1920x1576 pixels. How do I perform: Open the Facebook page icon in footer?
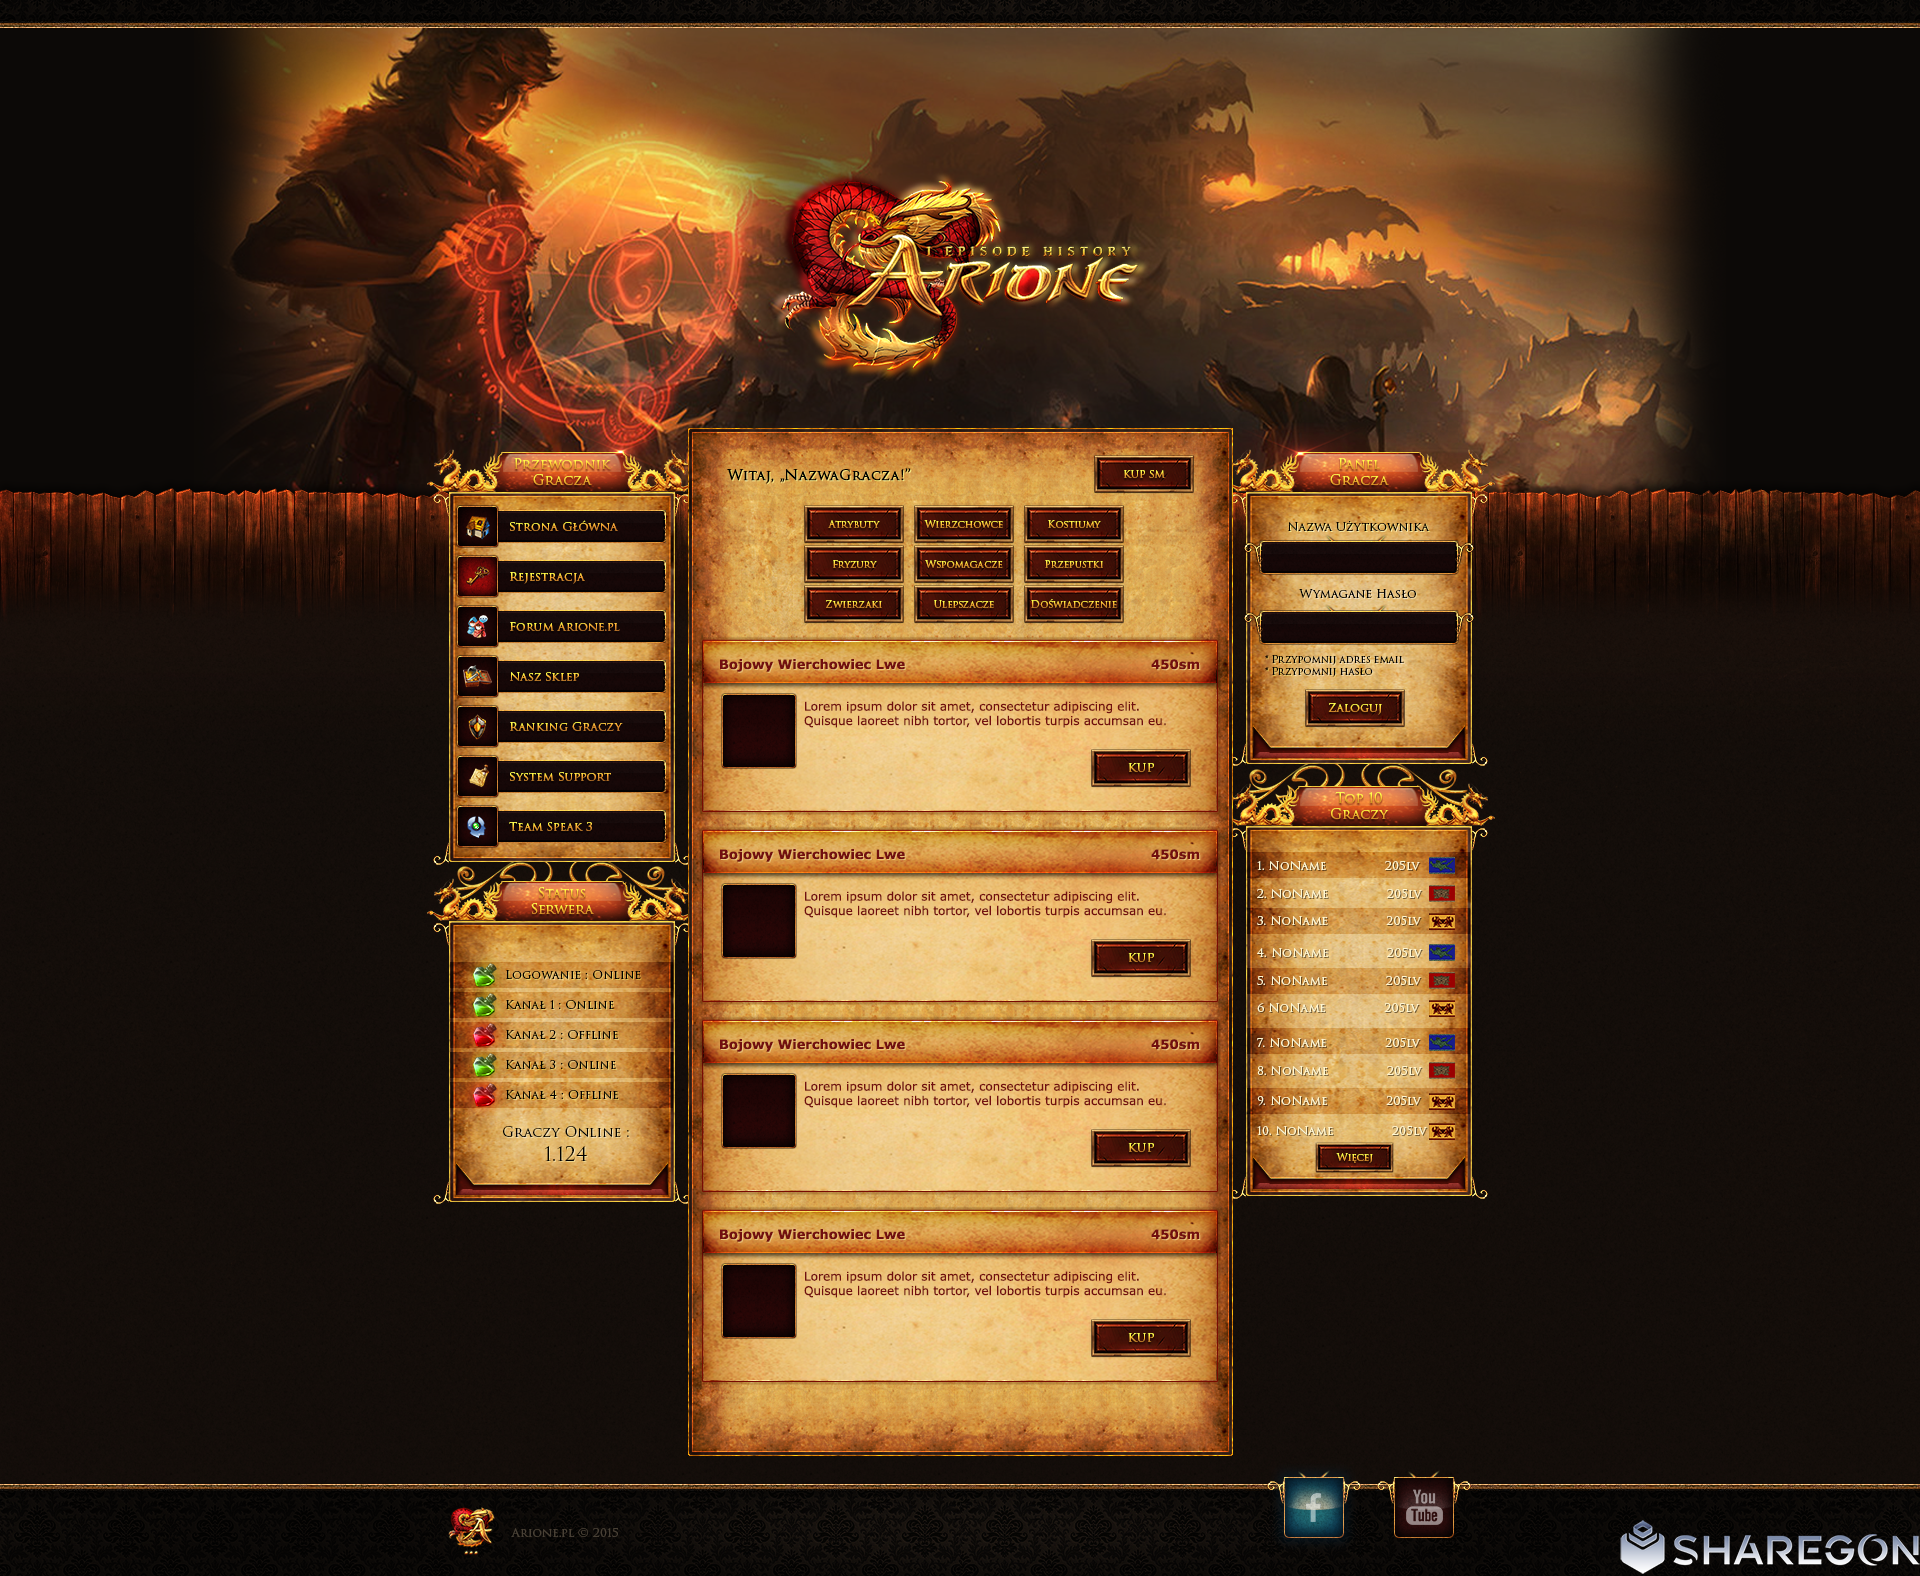[1313, 1506]
